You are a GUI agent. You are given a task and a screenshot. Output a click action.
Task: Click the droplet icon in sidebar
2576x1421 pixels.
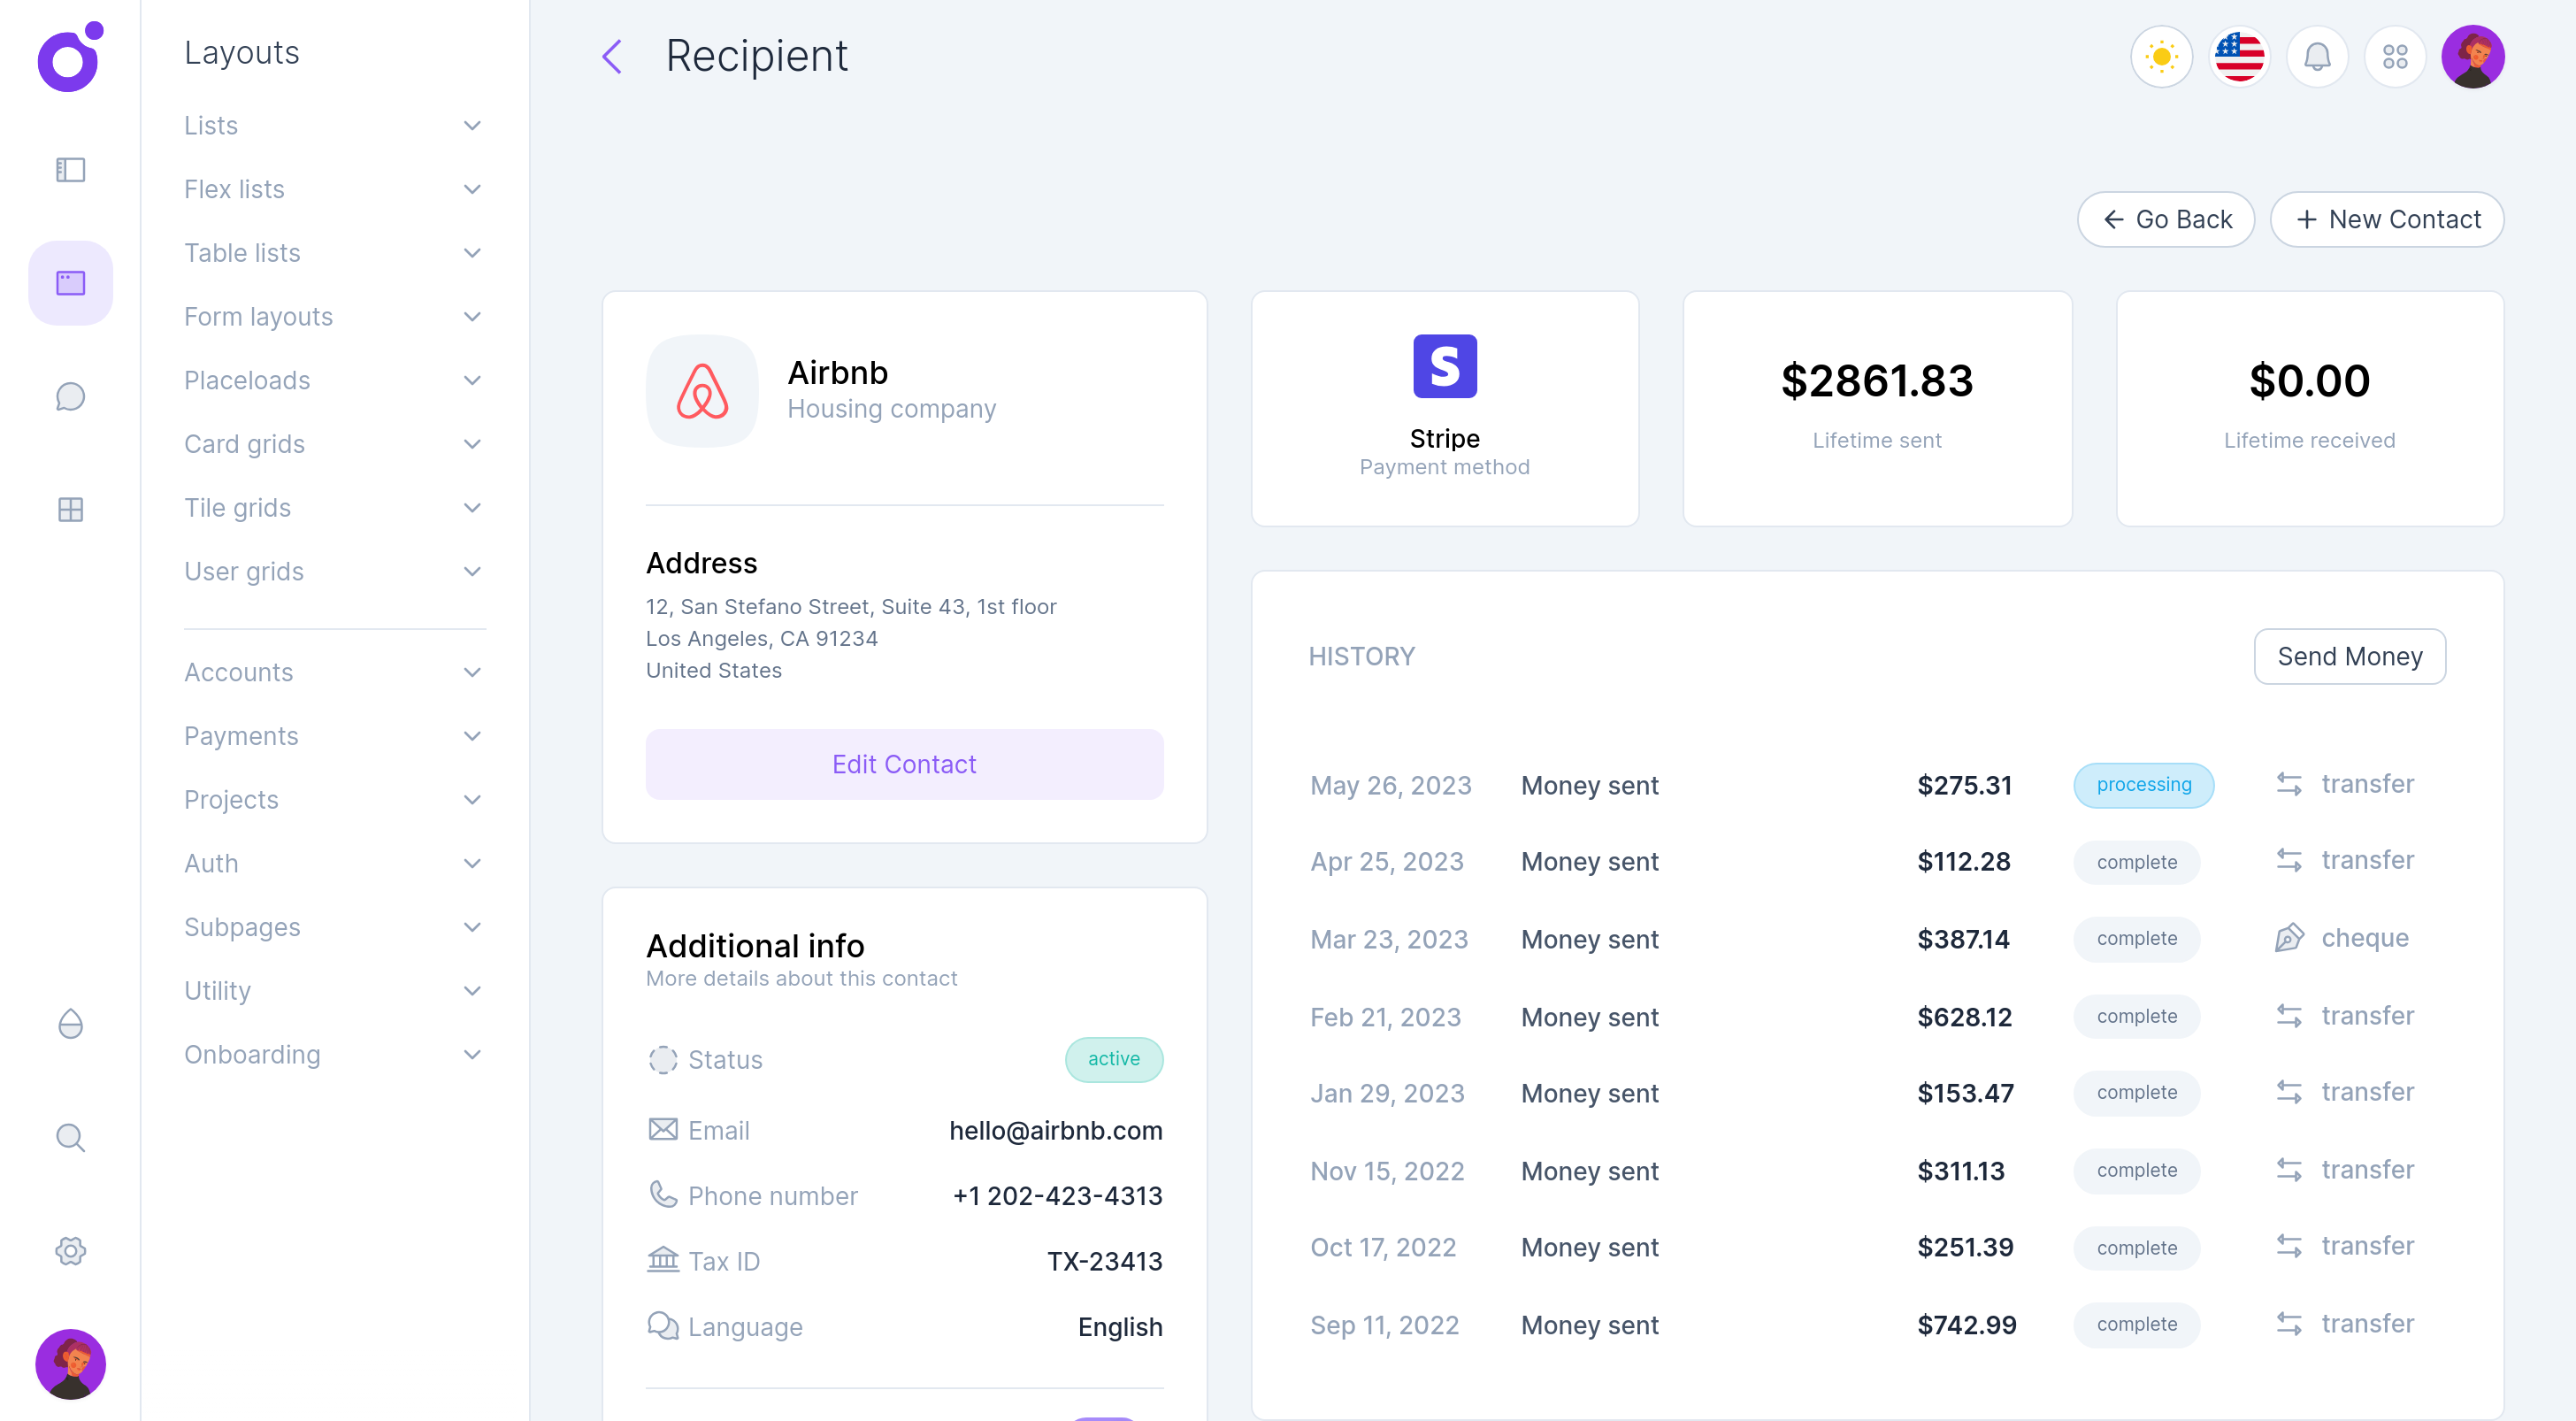pyautogui.click(x=70, y=1024)
